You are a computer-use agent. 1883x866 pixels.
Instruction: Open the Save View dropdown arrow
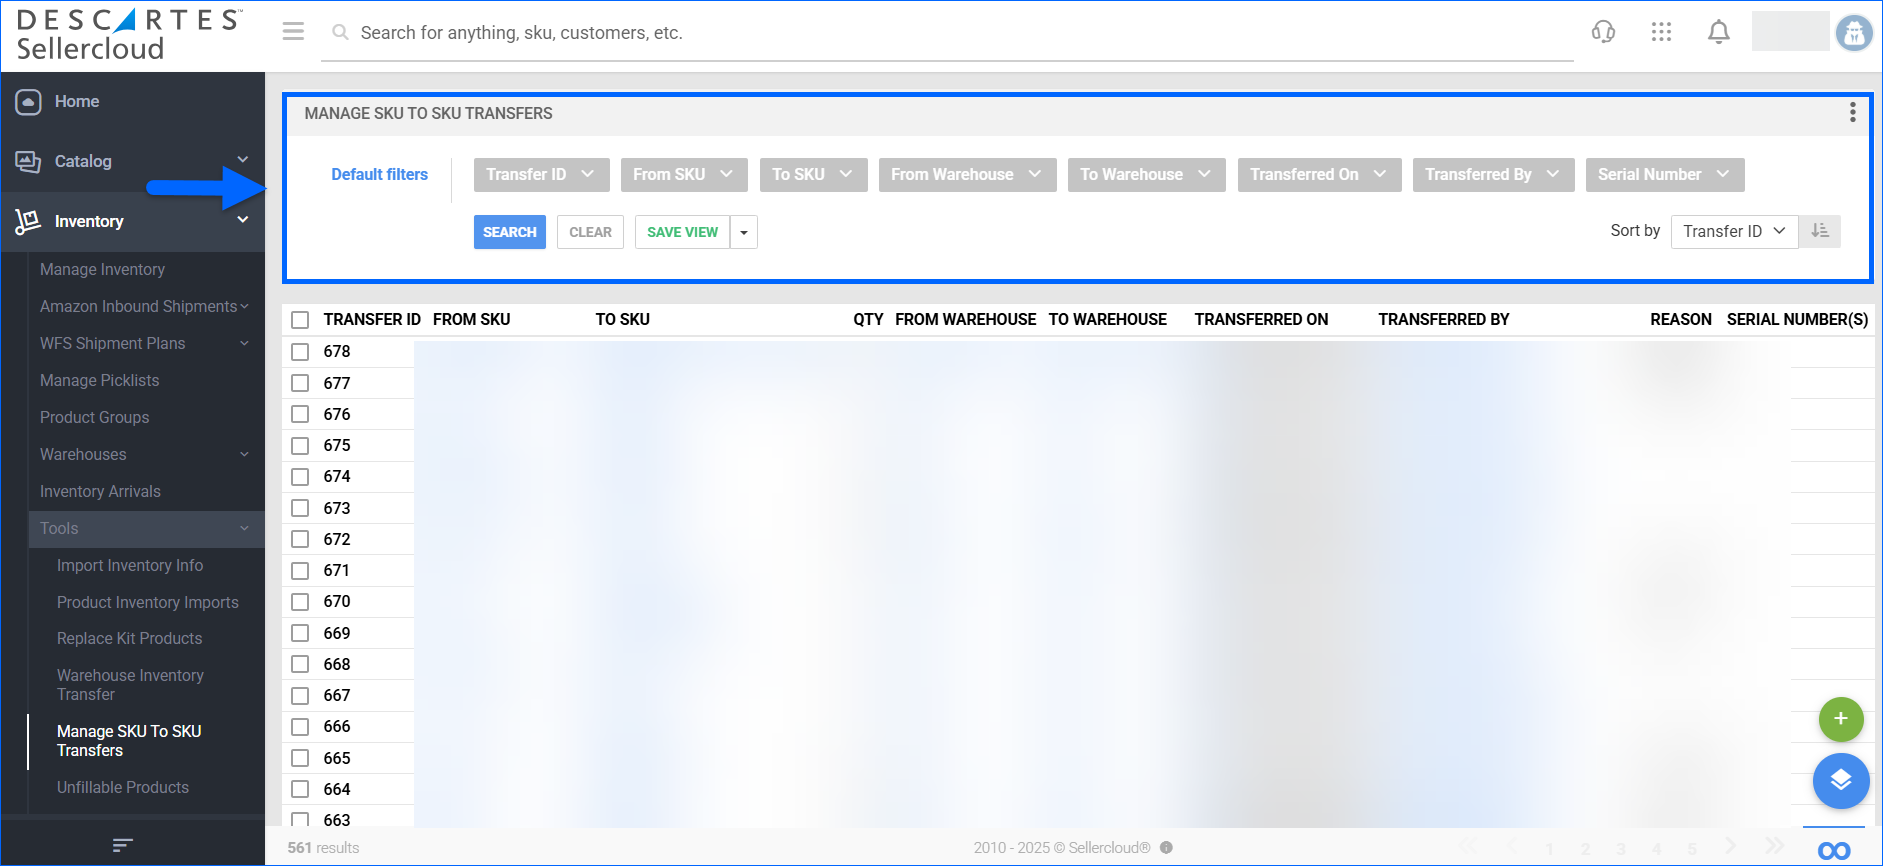(x=744, y=232)
